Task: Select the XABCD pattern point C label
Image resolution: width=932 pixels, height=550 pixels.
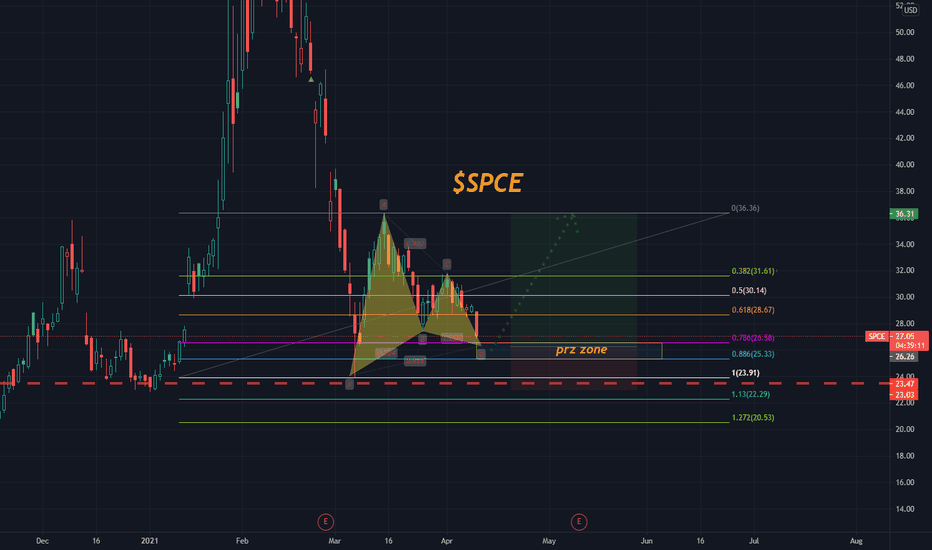Action: [446, 264]
